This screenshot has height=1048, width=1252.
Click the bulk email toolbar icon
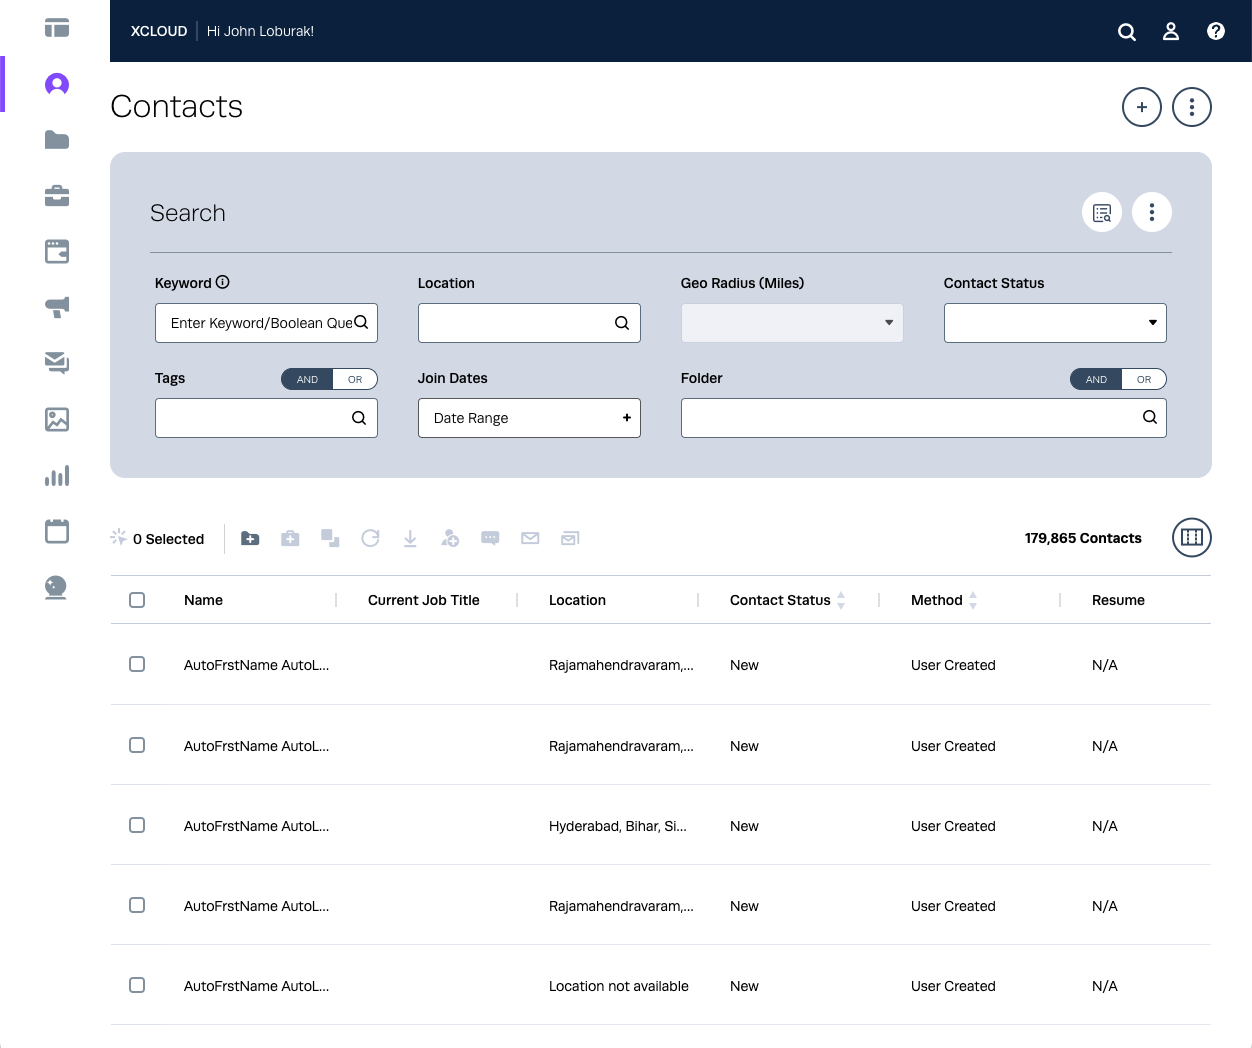coord(570,538)
